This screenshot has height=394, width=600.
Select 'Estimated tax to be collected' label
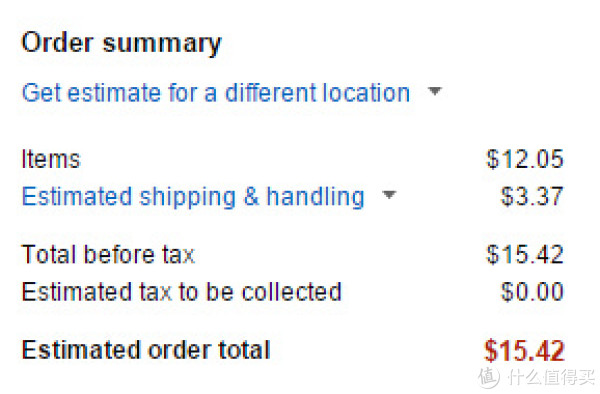181,292
